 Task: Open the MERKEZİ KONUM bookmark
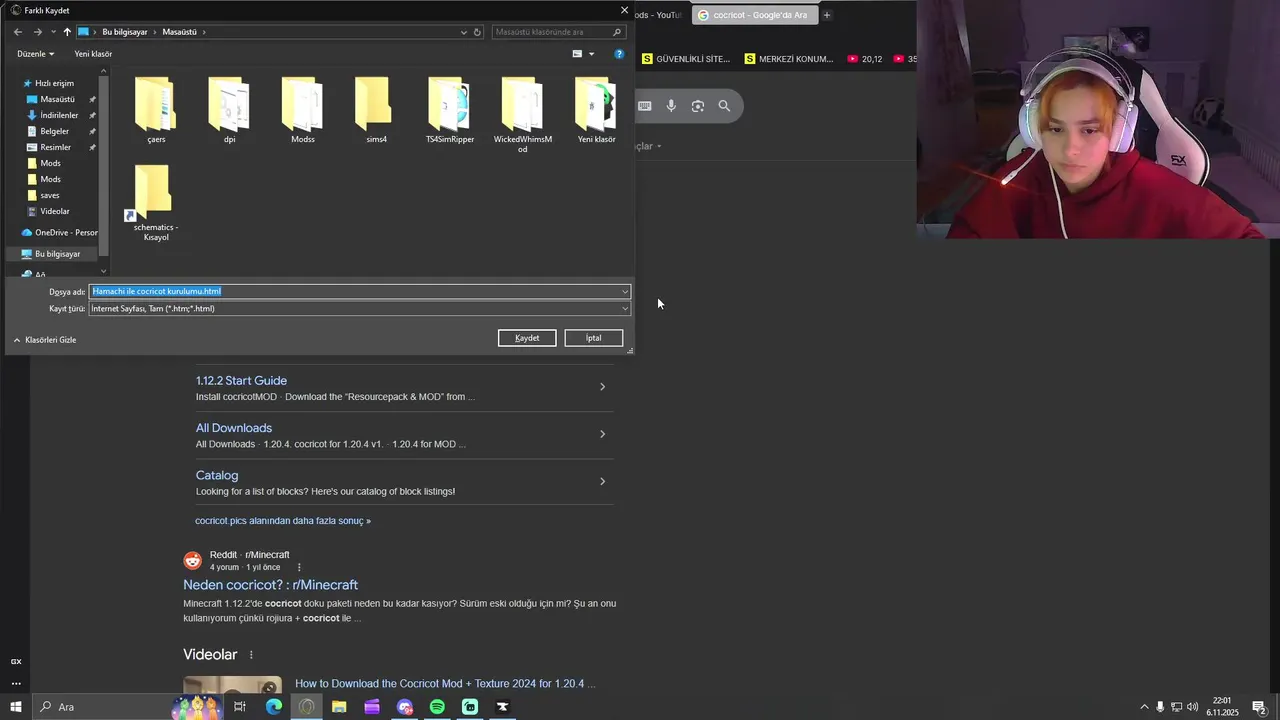[x=789, y=59]
